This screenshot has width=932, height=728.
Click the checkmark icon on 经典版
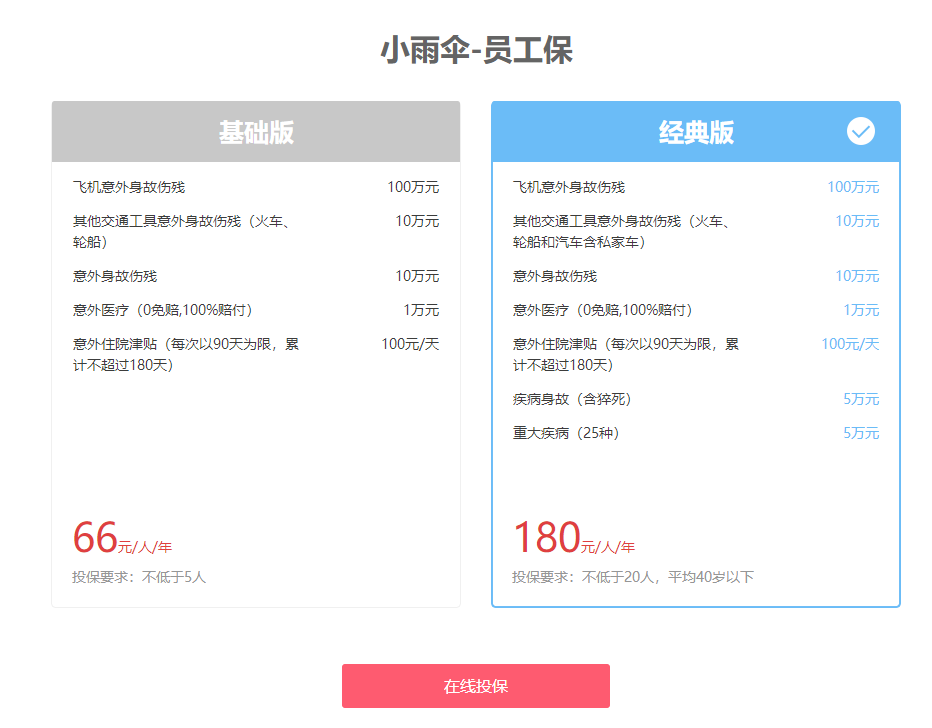pyautogui.click(x=861, y=131)
